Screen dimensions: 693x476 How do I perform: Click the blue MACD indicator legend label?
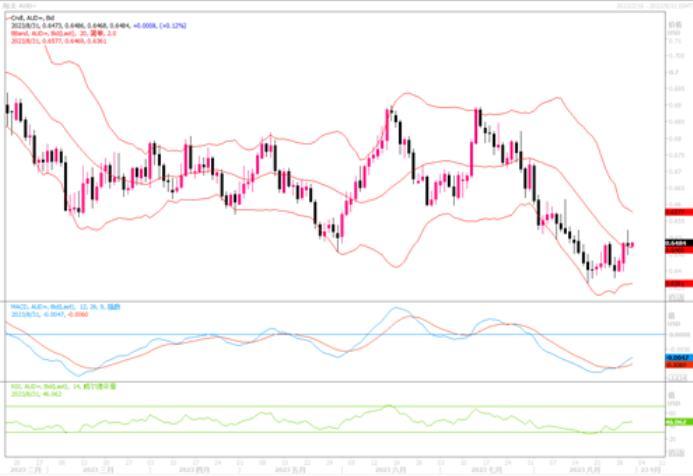point(65,307)
